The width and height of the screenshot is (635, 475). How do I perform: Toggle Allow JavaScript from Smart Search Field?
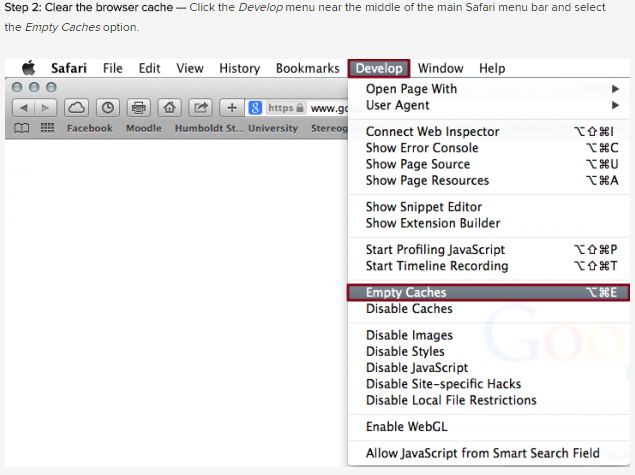pos(489,453)
